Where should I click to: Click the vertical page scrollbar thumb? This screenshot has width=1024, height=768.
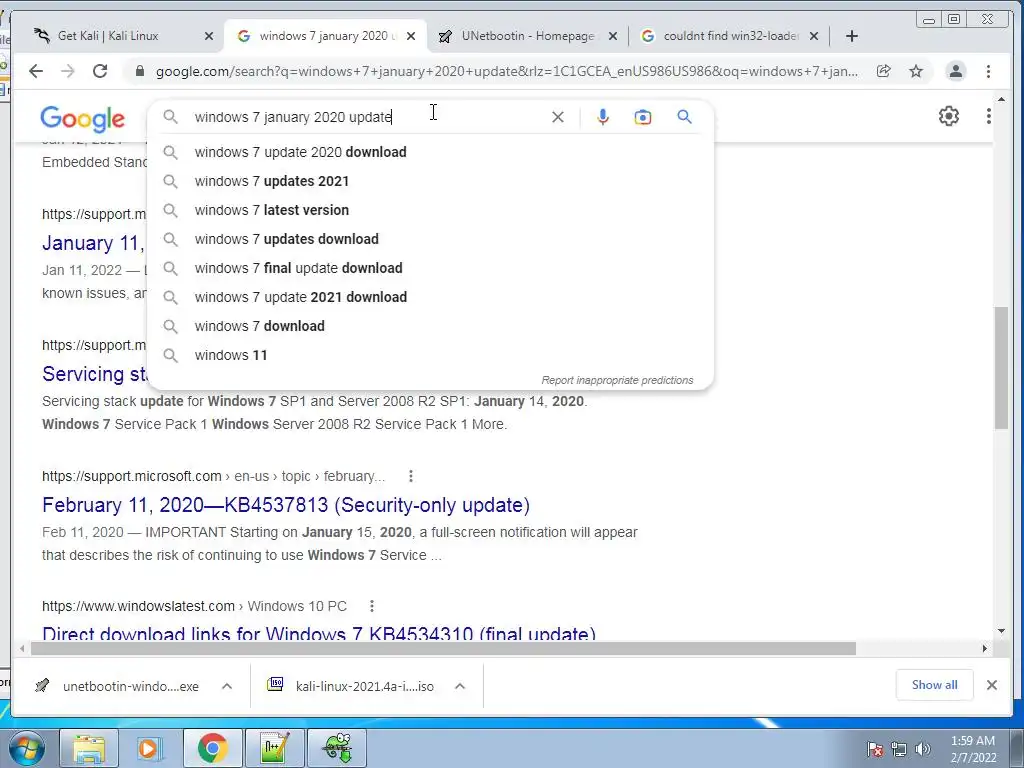coord(1002,368)
